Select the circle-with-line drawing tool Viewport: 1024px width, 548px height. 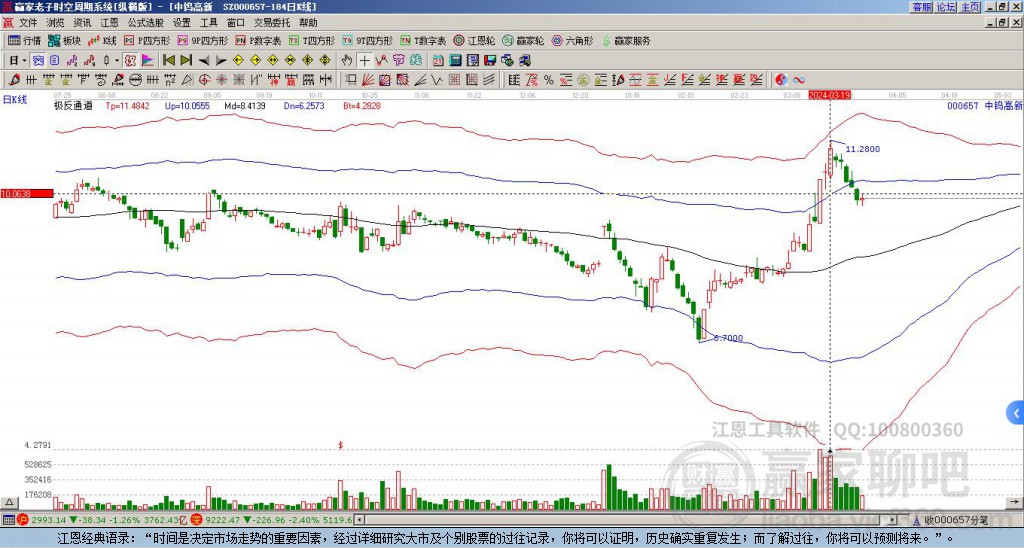(x=135, y=80)
